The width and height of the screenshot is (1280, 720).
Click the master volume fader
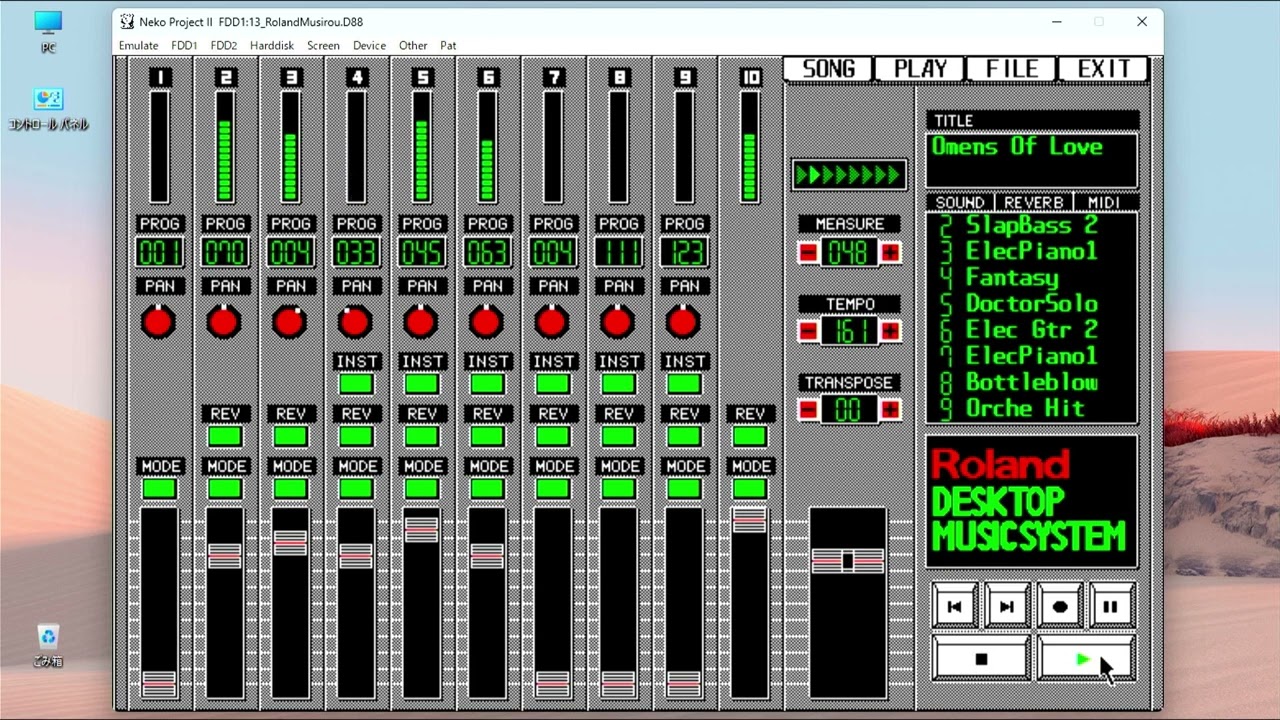point(847,561)
